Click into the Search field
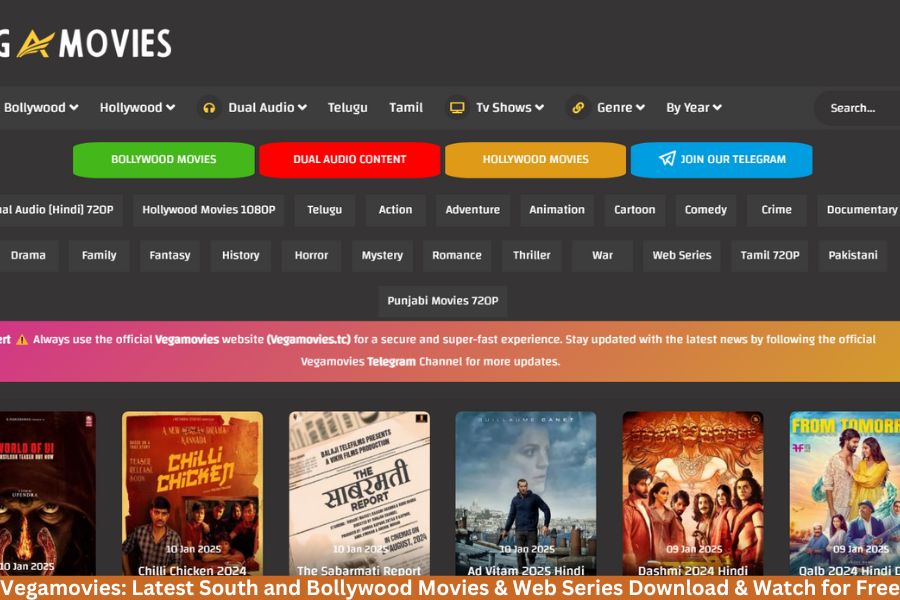The image size is (900, 600). point(857,108)
